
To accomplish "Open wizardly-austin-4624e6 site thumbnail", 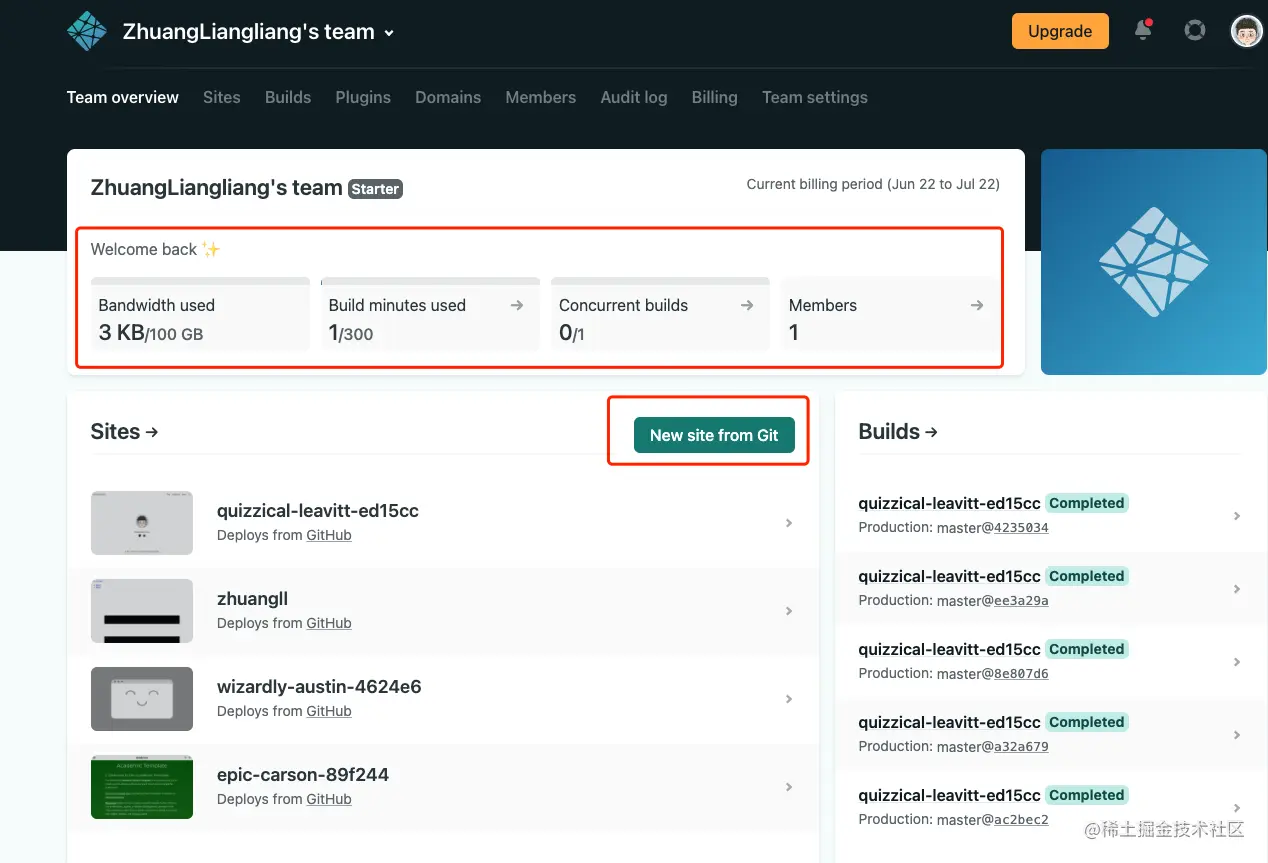I will (142, 699).
